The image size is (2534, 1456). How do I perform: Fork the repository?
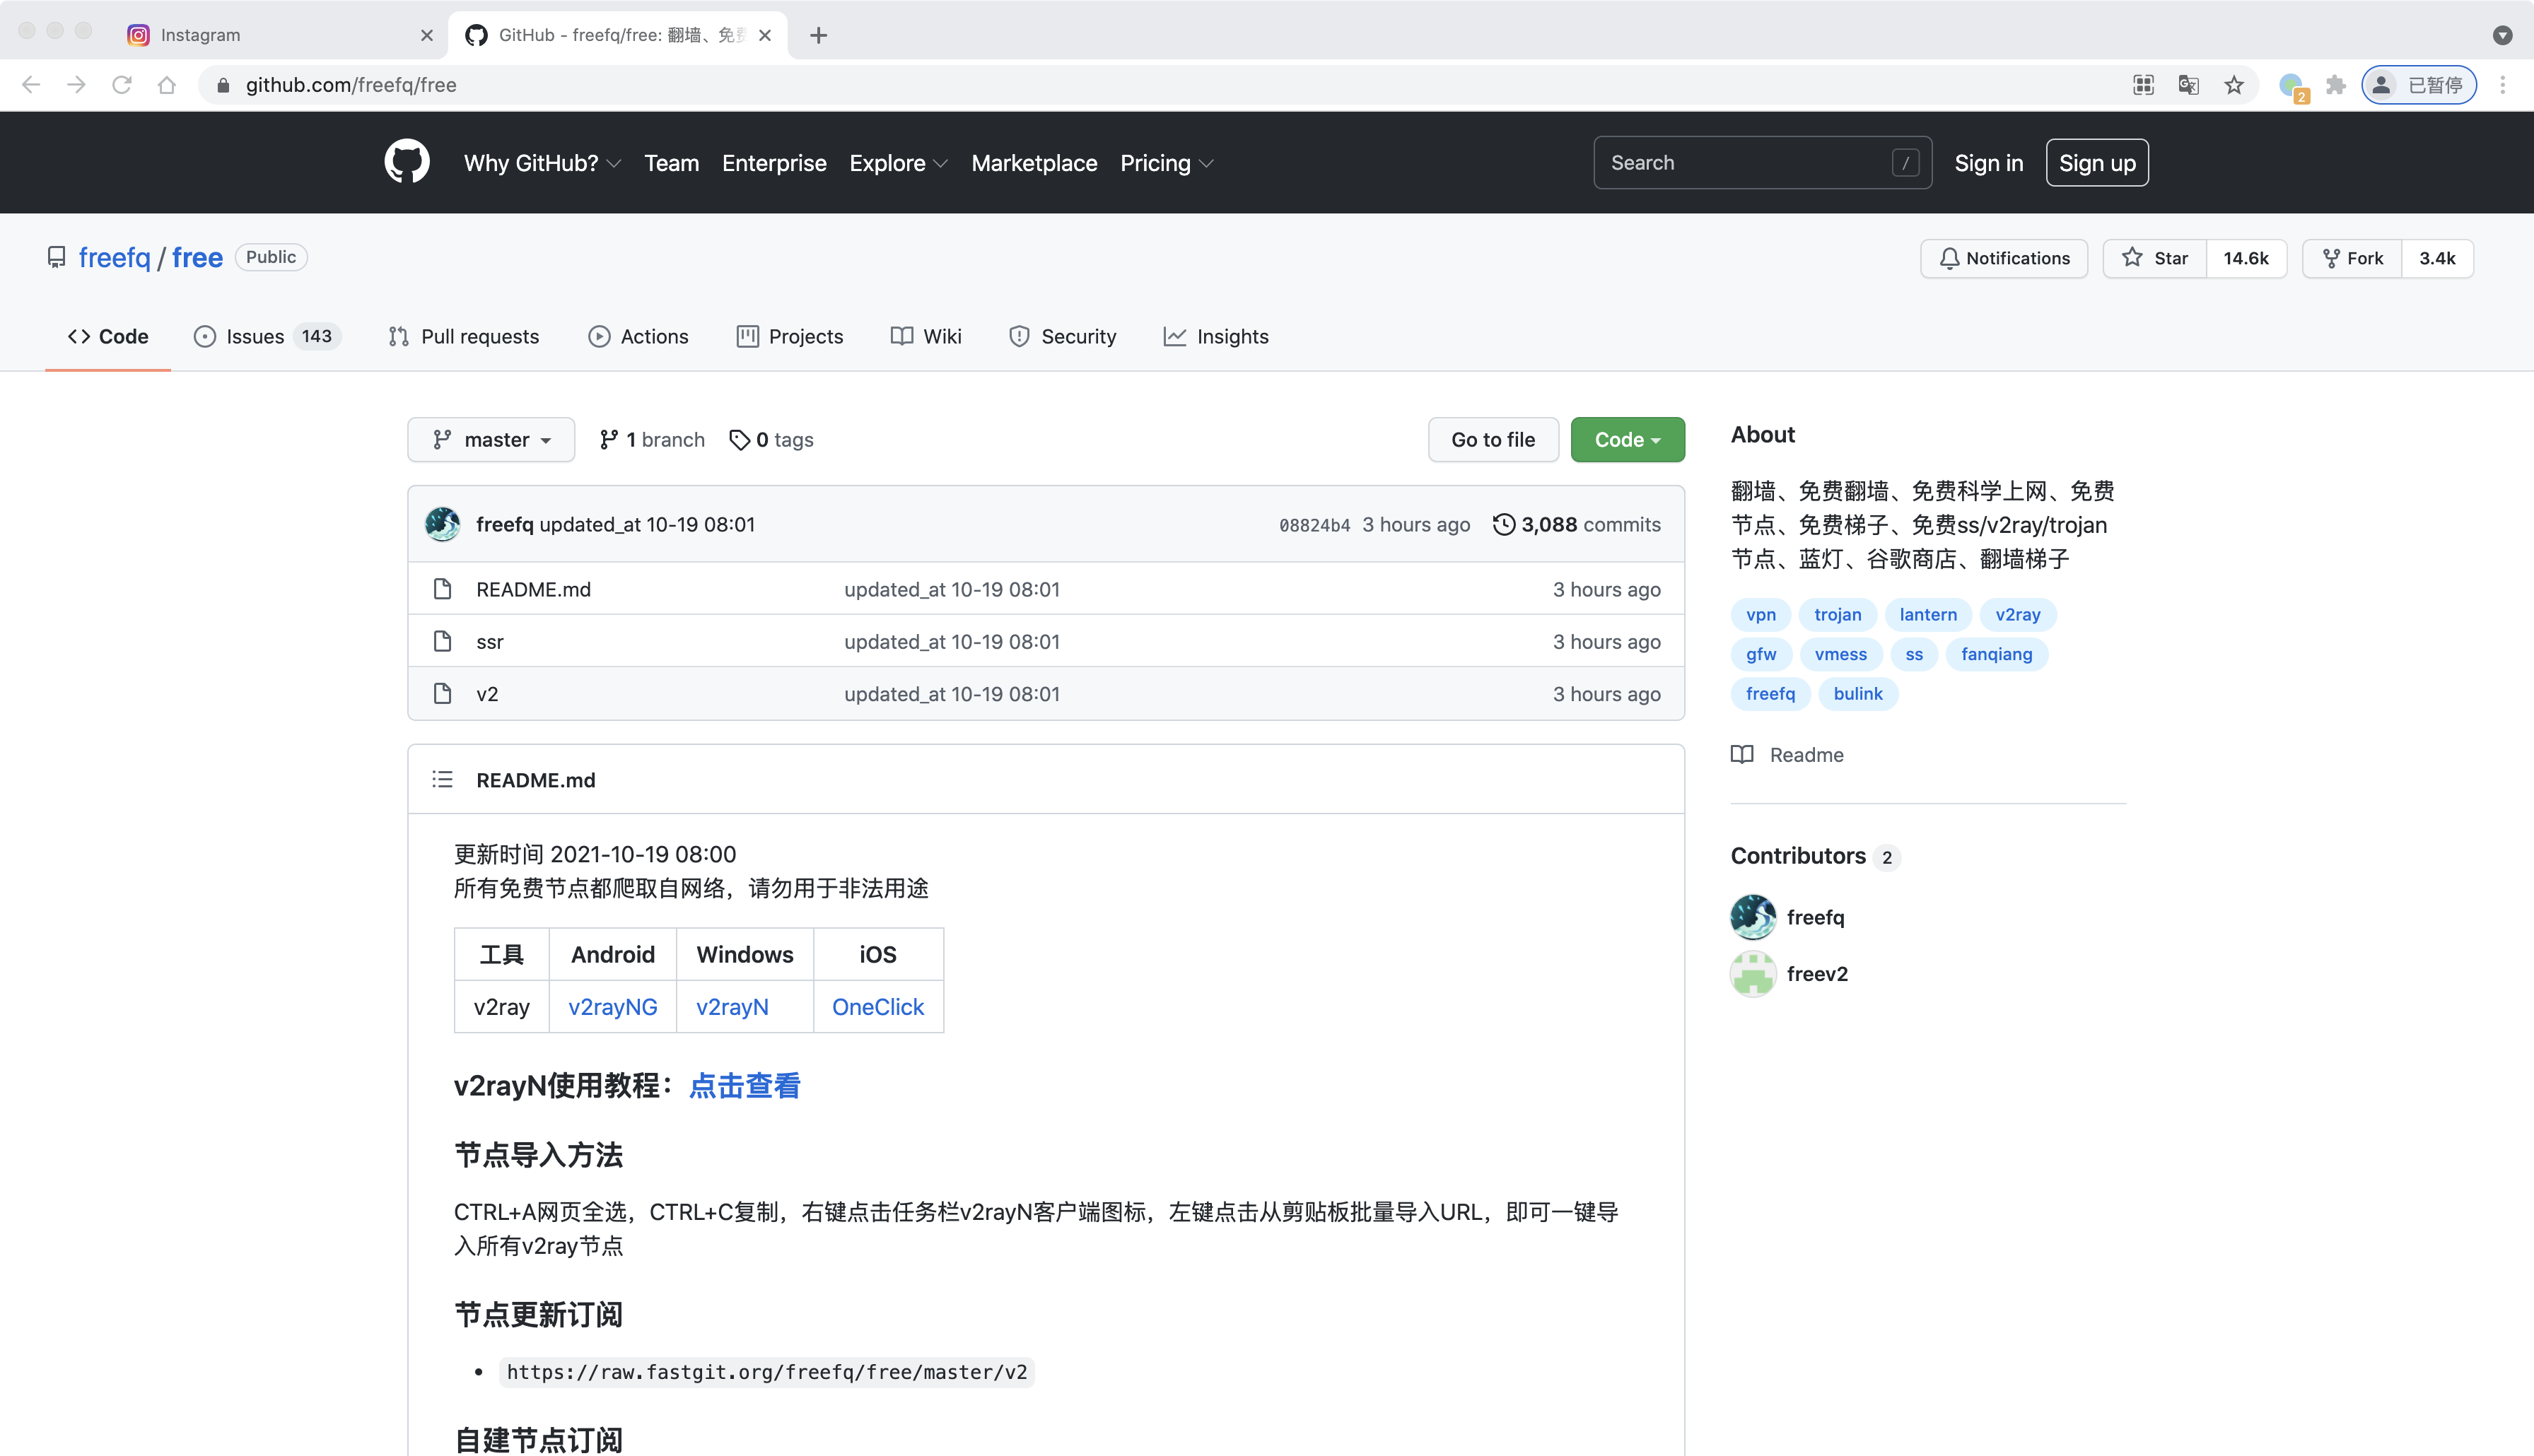[x=2352, y=258]
